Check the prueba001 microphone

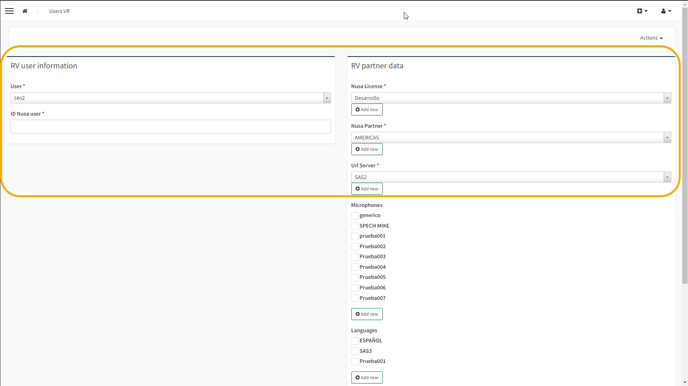point(355,236)
